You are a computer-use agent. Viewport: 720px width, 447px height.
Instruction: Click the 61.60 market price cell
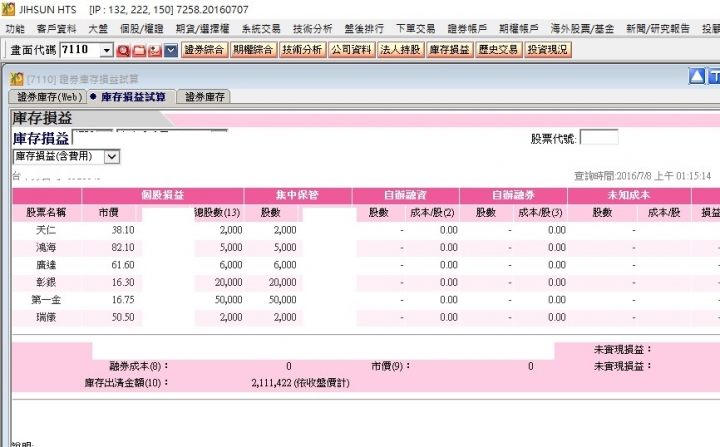123,265
